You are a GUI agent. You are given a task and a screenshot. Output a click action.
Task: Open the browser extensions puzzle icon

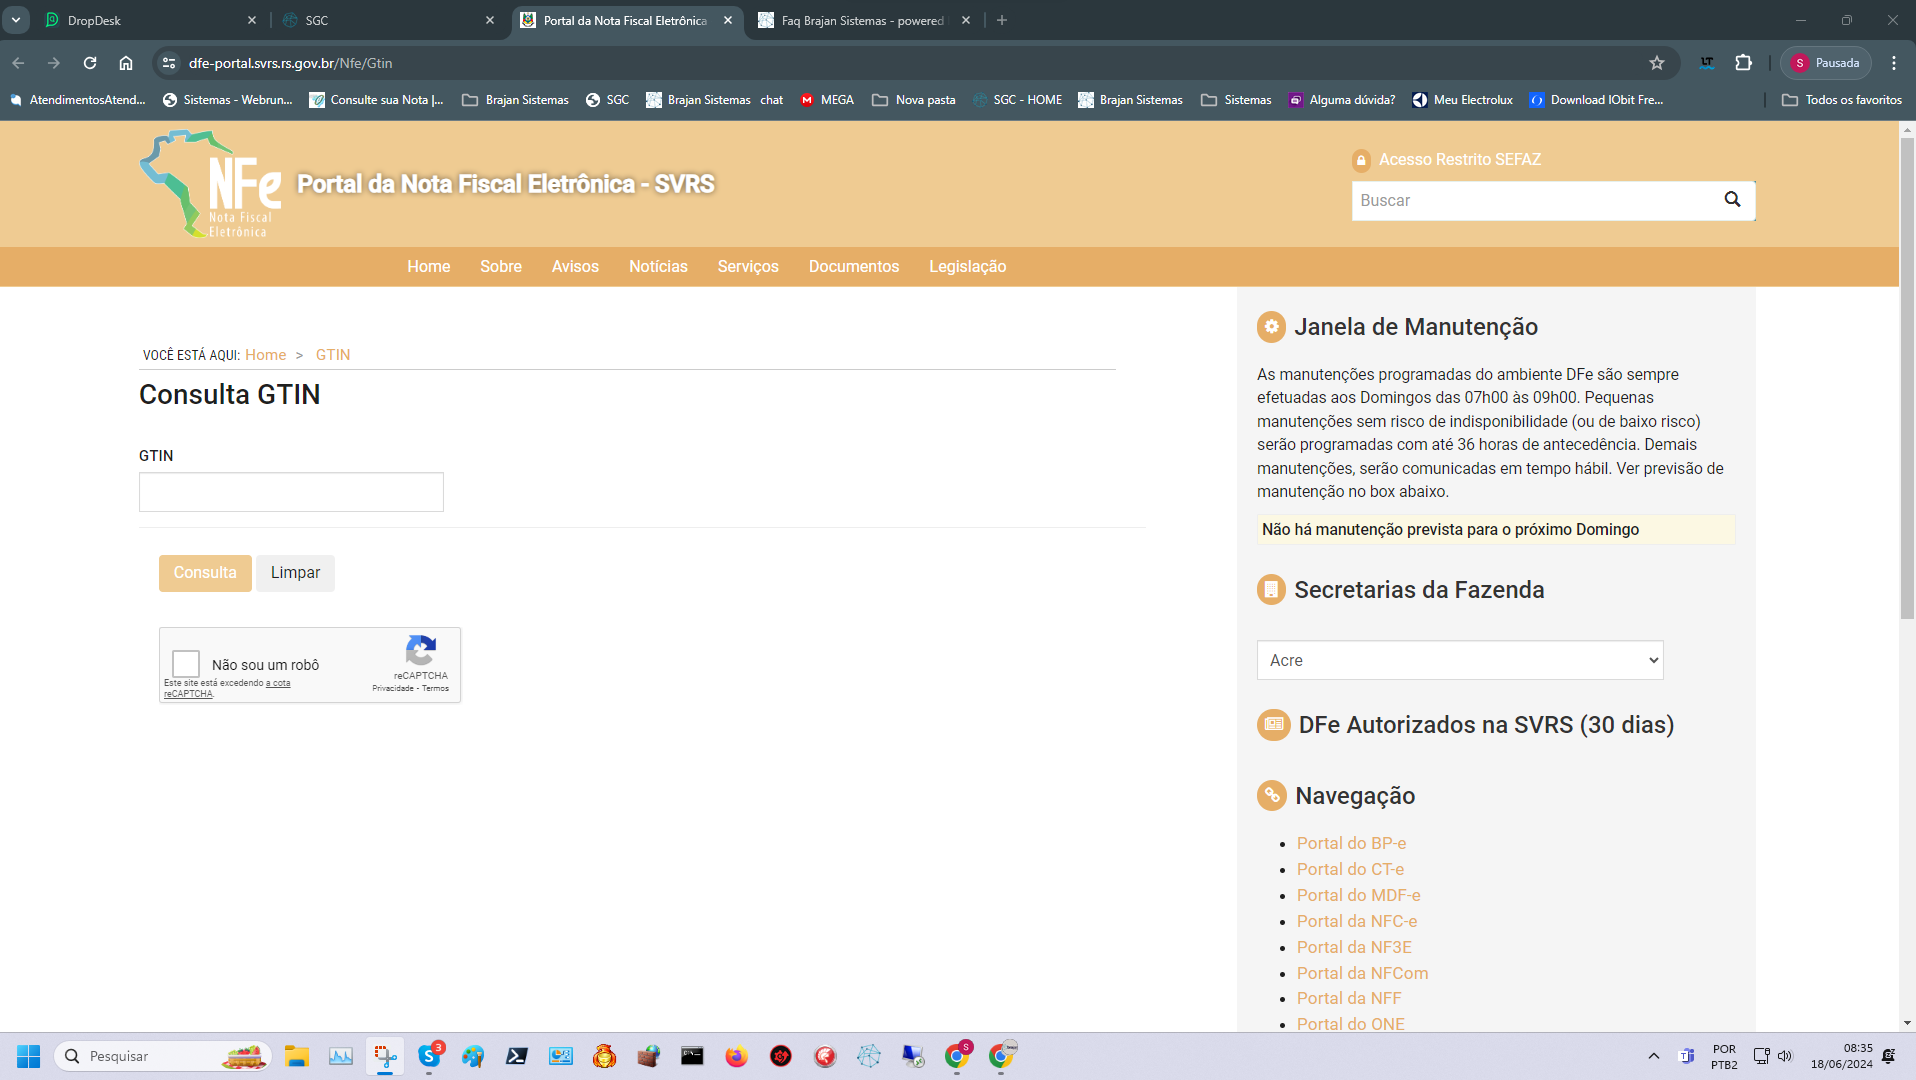coord(1744,63)
